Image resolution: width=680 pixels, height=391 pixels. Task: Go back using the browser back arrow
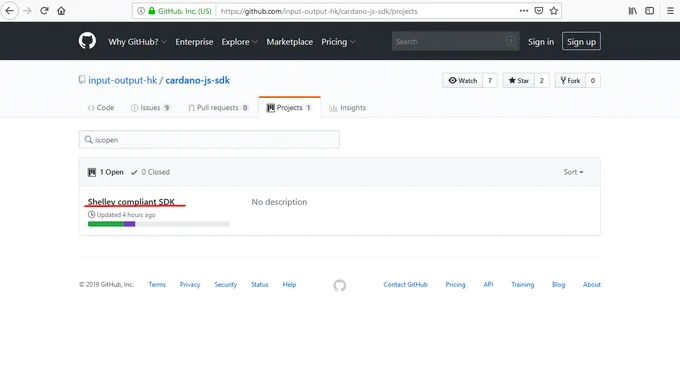tap(10, 11)
